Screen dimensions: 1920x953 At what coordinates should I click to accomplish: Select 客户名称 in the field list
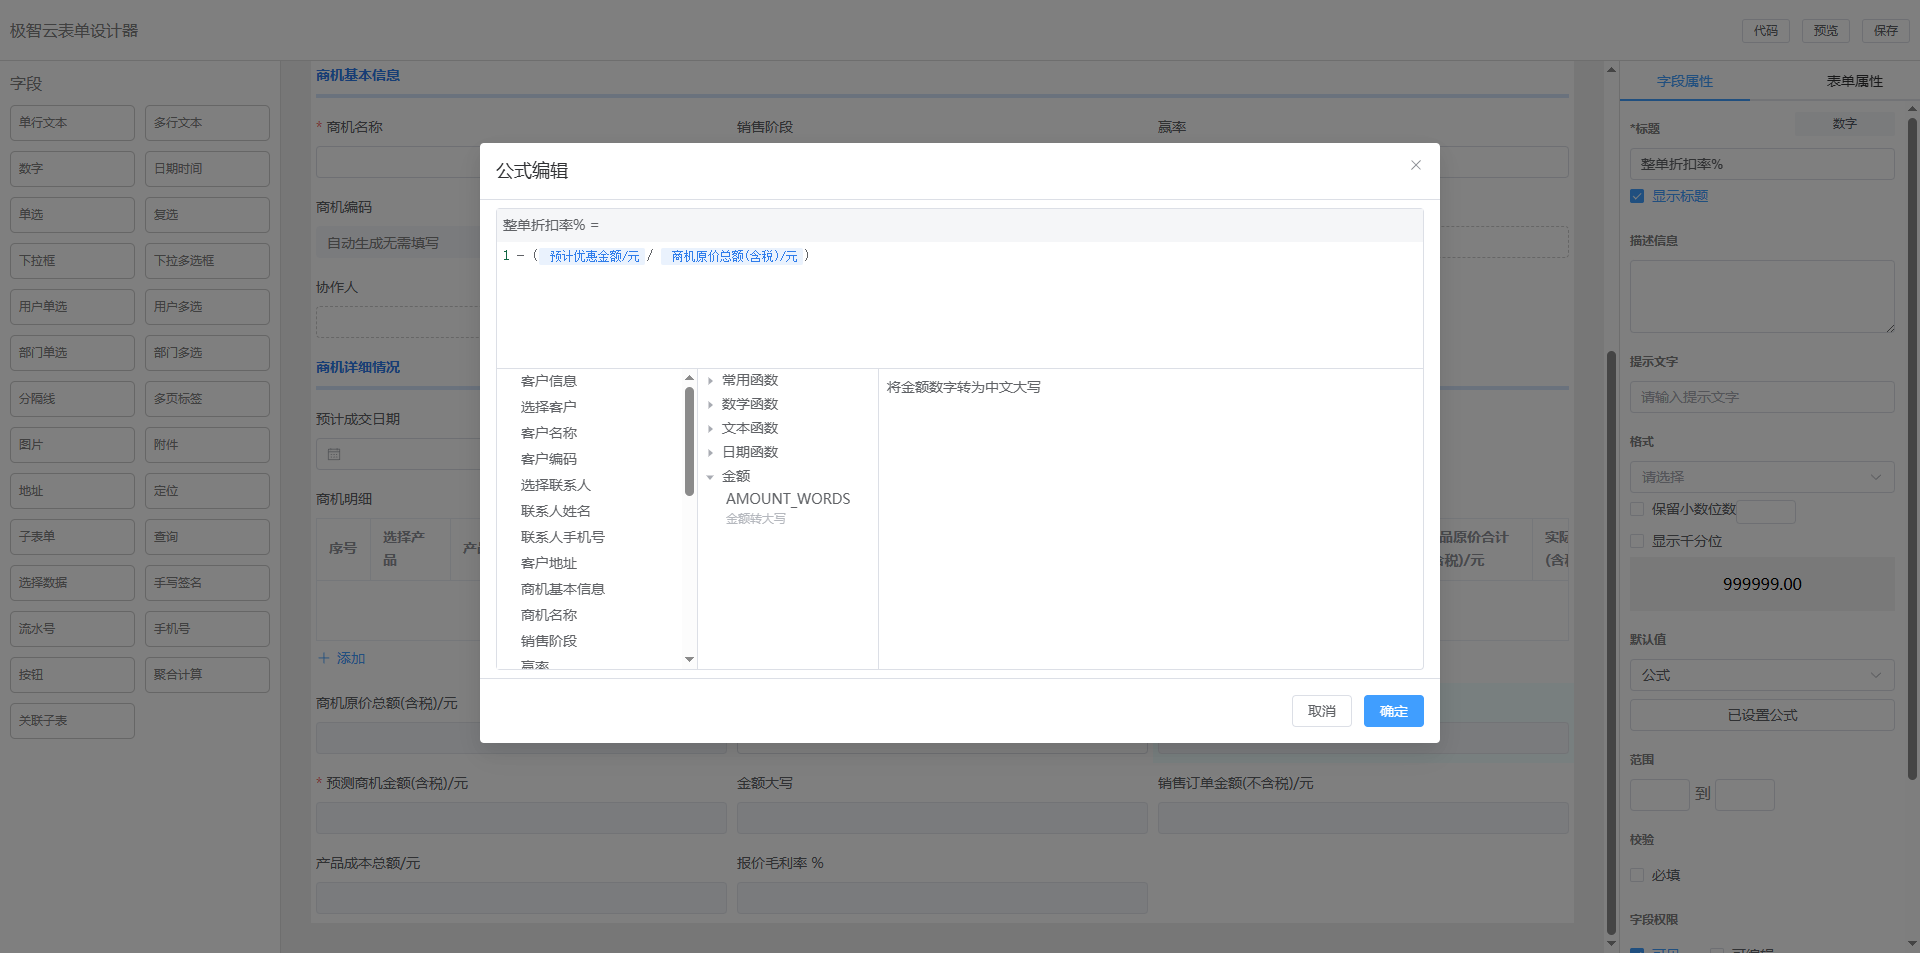point(549,433)
